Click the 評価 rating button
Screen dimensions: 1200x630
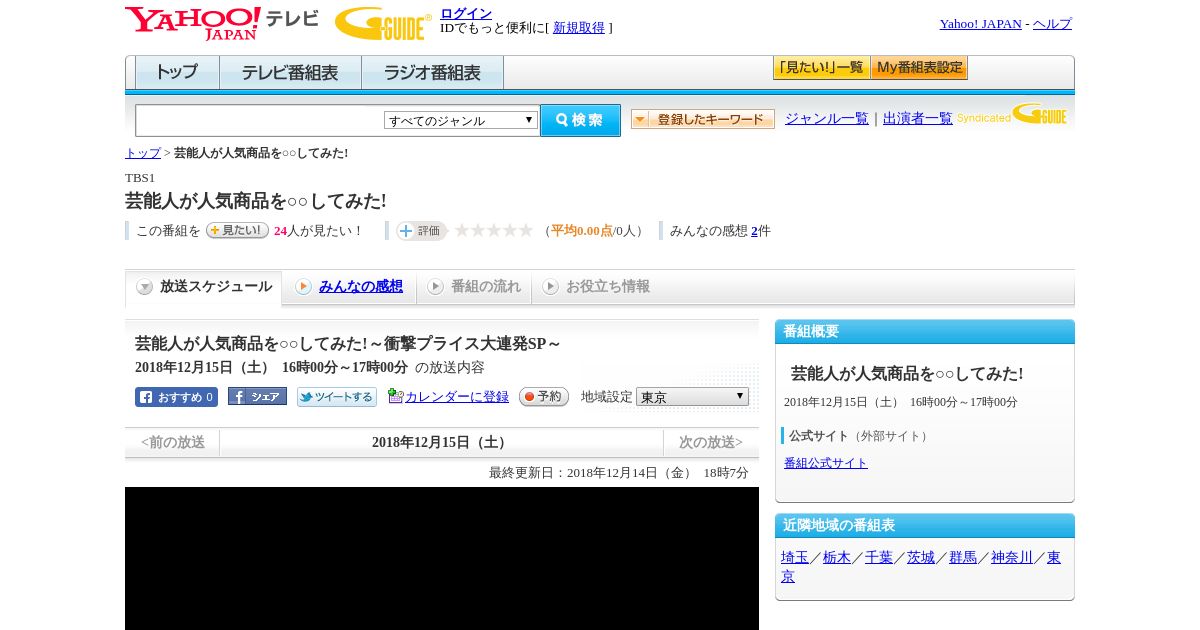coord(421,231)
